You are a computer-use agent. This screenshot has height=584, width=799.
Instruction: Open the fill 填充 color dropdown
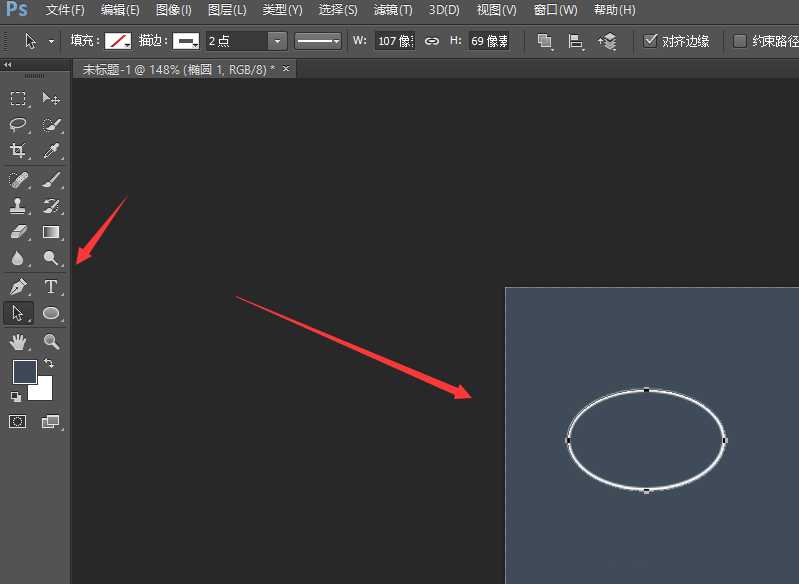[120, 41]
